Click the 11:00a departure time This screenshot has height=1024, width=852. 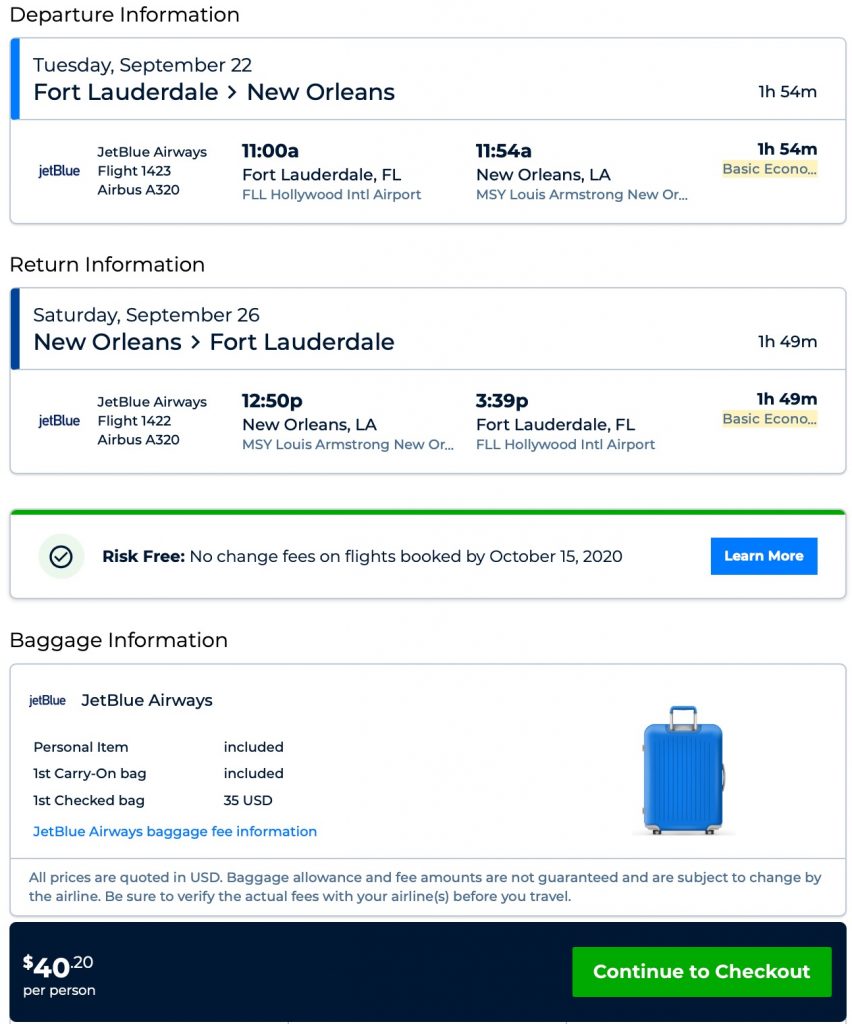270,151
